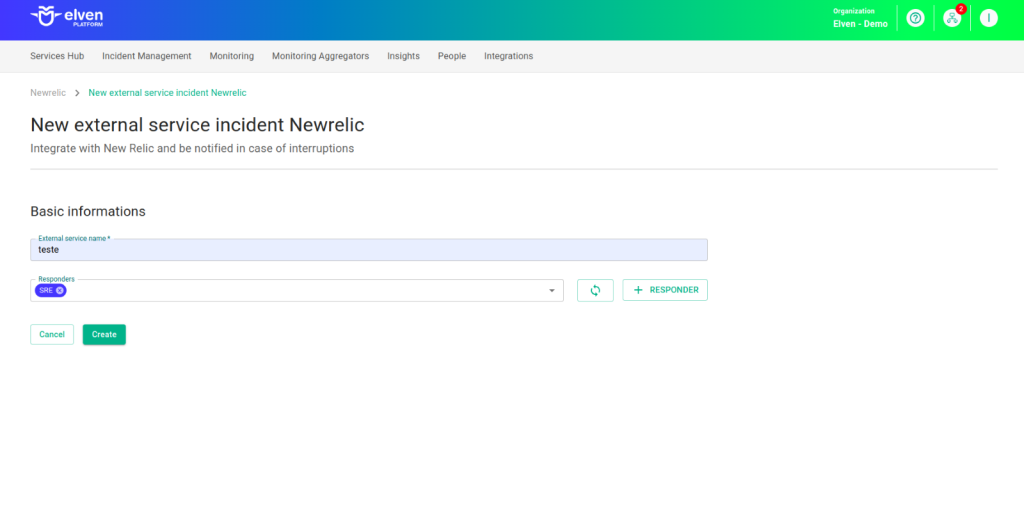Open the Incident Management menu
This screenshot has width=1024, height=510.
(146, 56)
